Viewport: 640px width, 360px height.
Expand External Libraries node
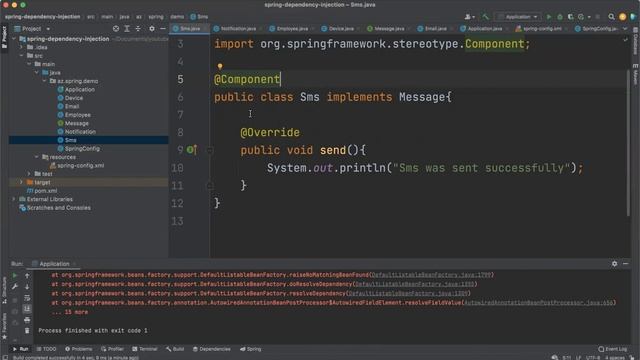click(14, 199)
